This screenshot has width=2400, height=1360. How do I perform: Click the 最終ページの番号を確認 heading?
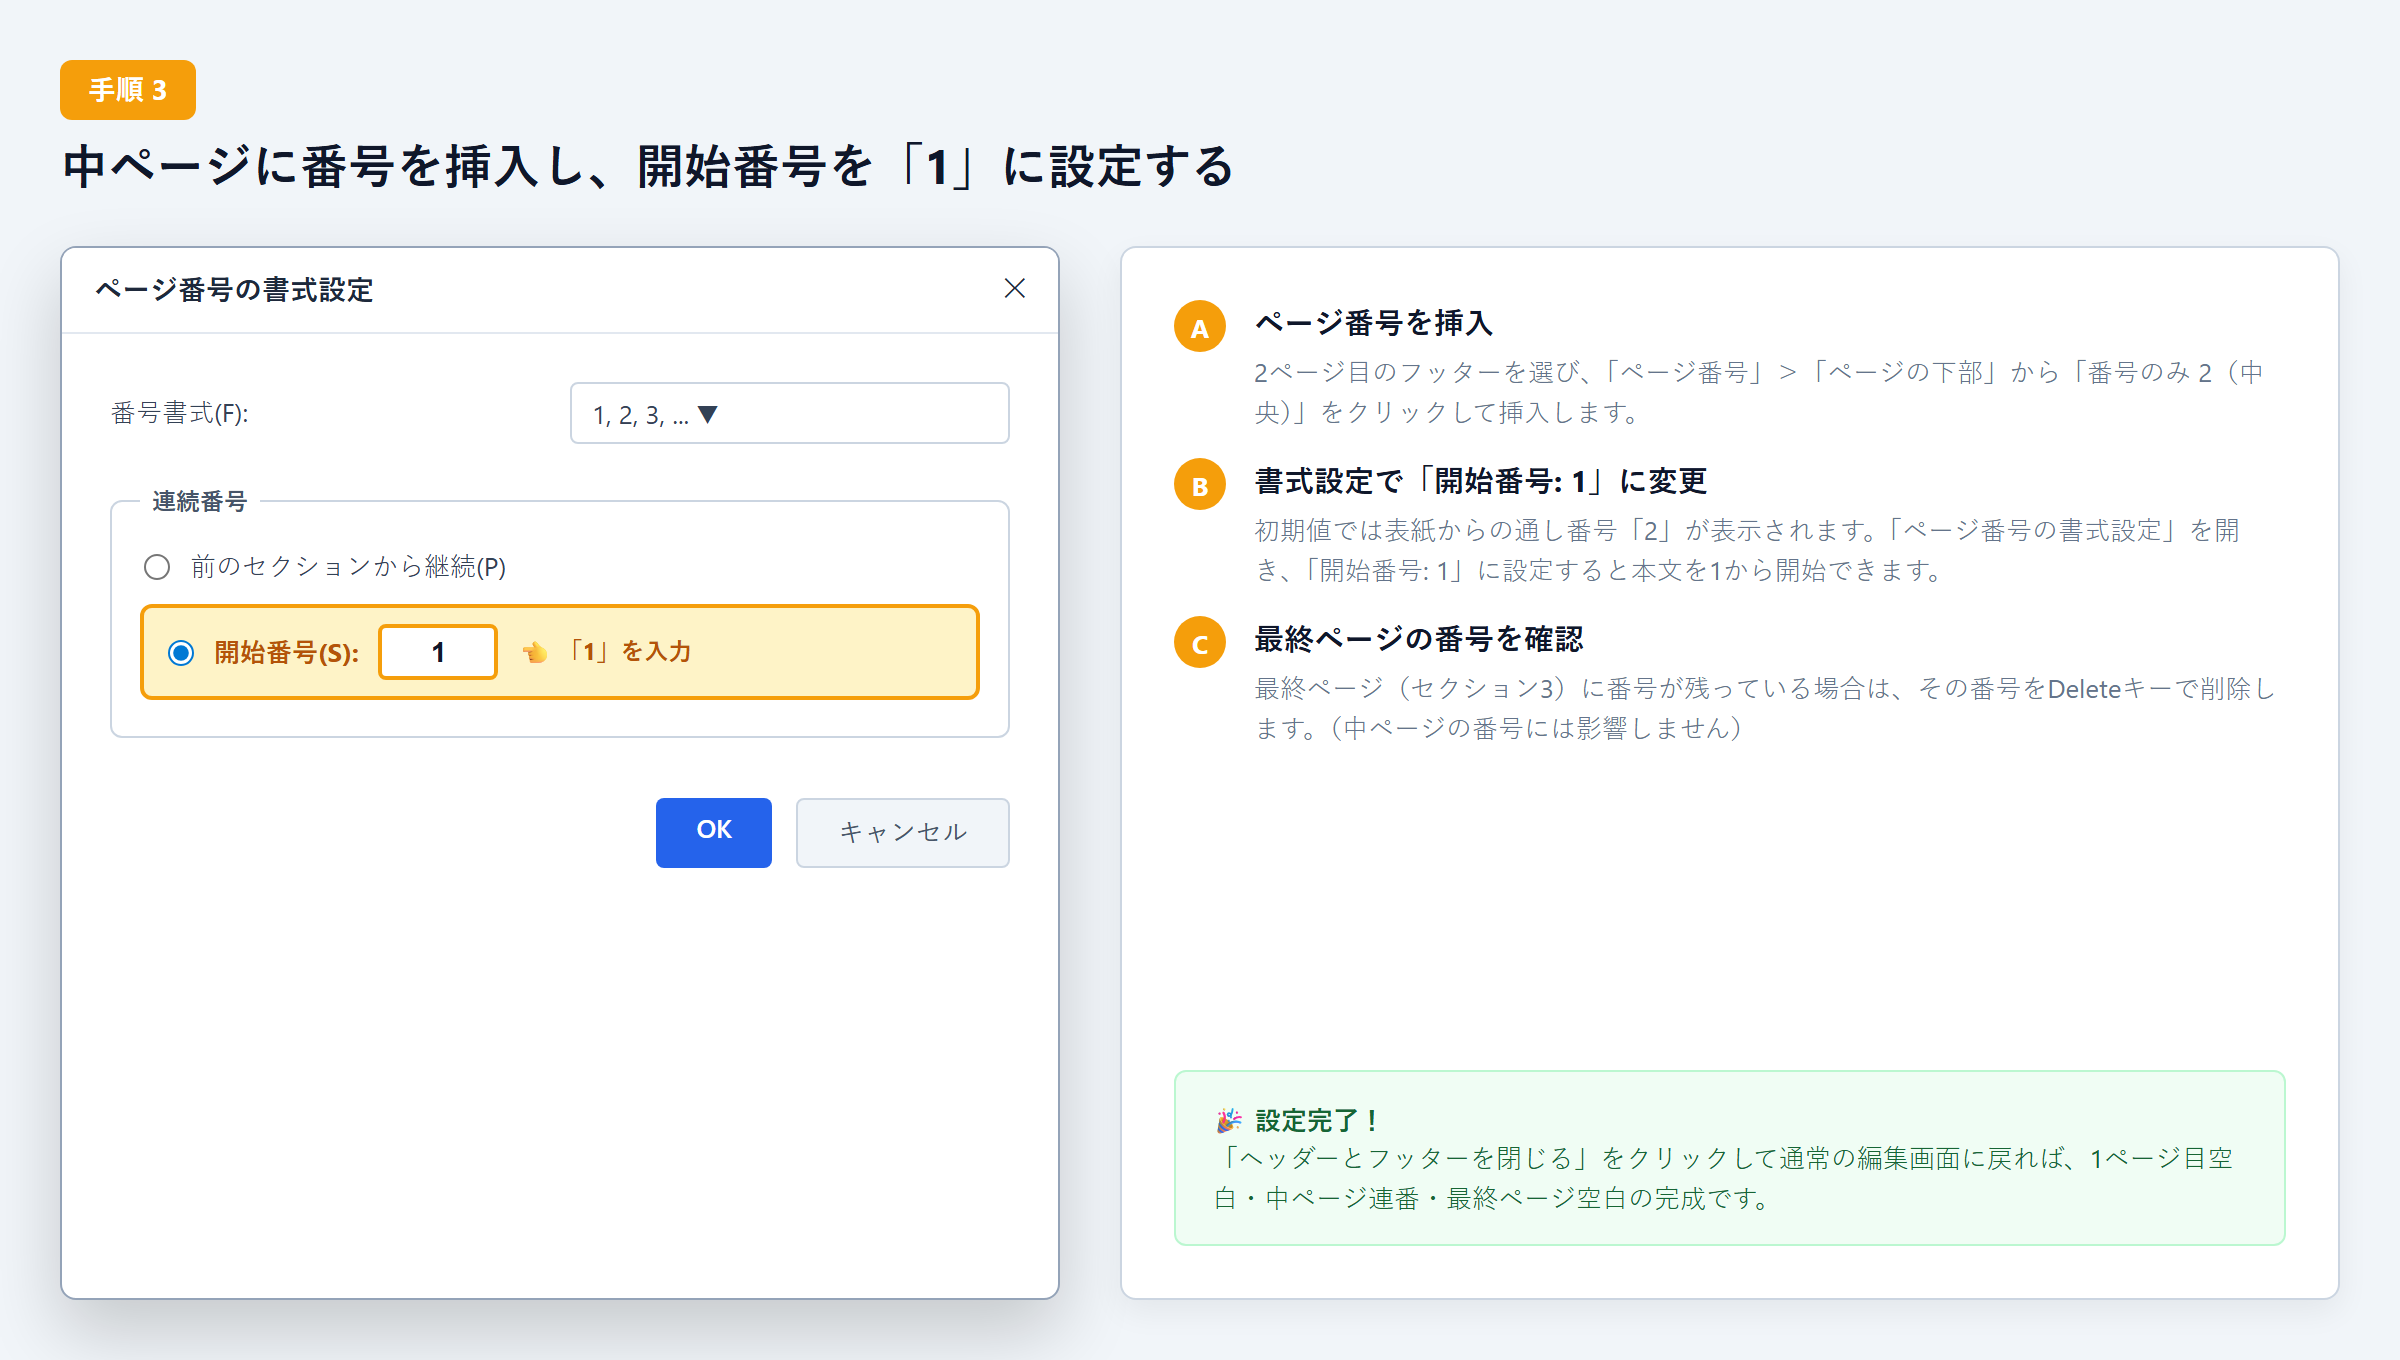click(x=1419, y=639)
